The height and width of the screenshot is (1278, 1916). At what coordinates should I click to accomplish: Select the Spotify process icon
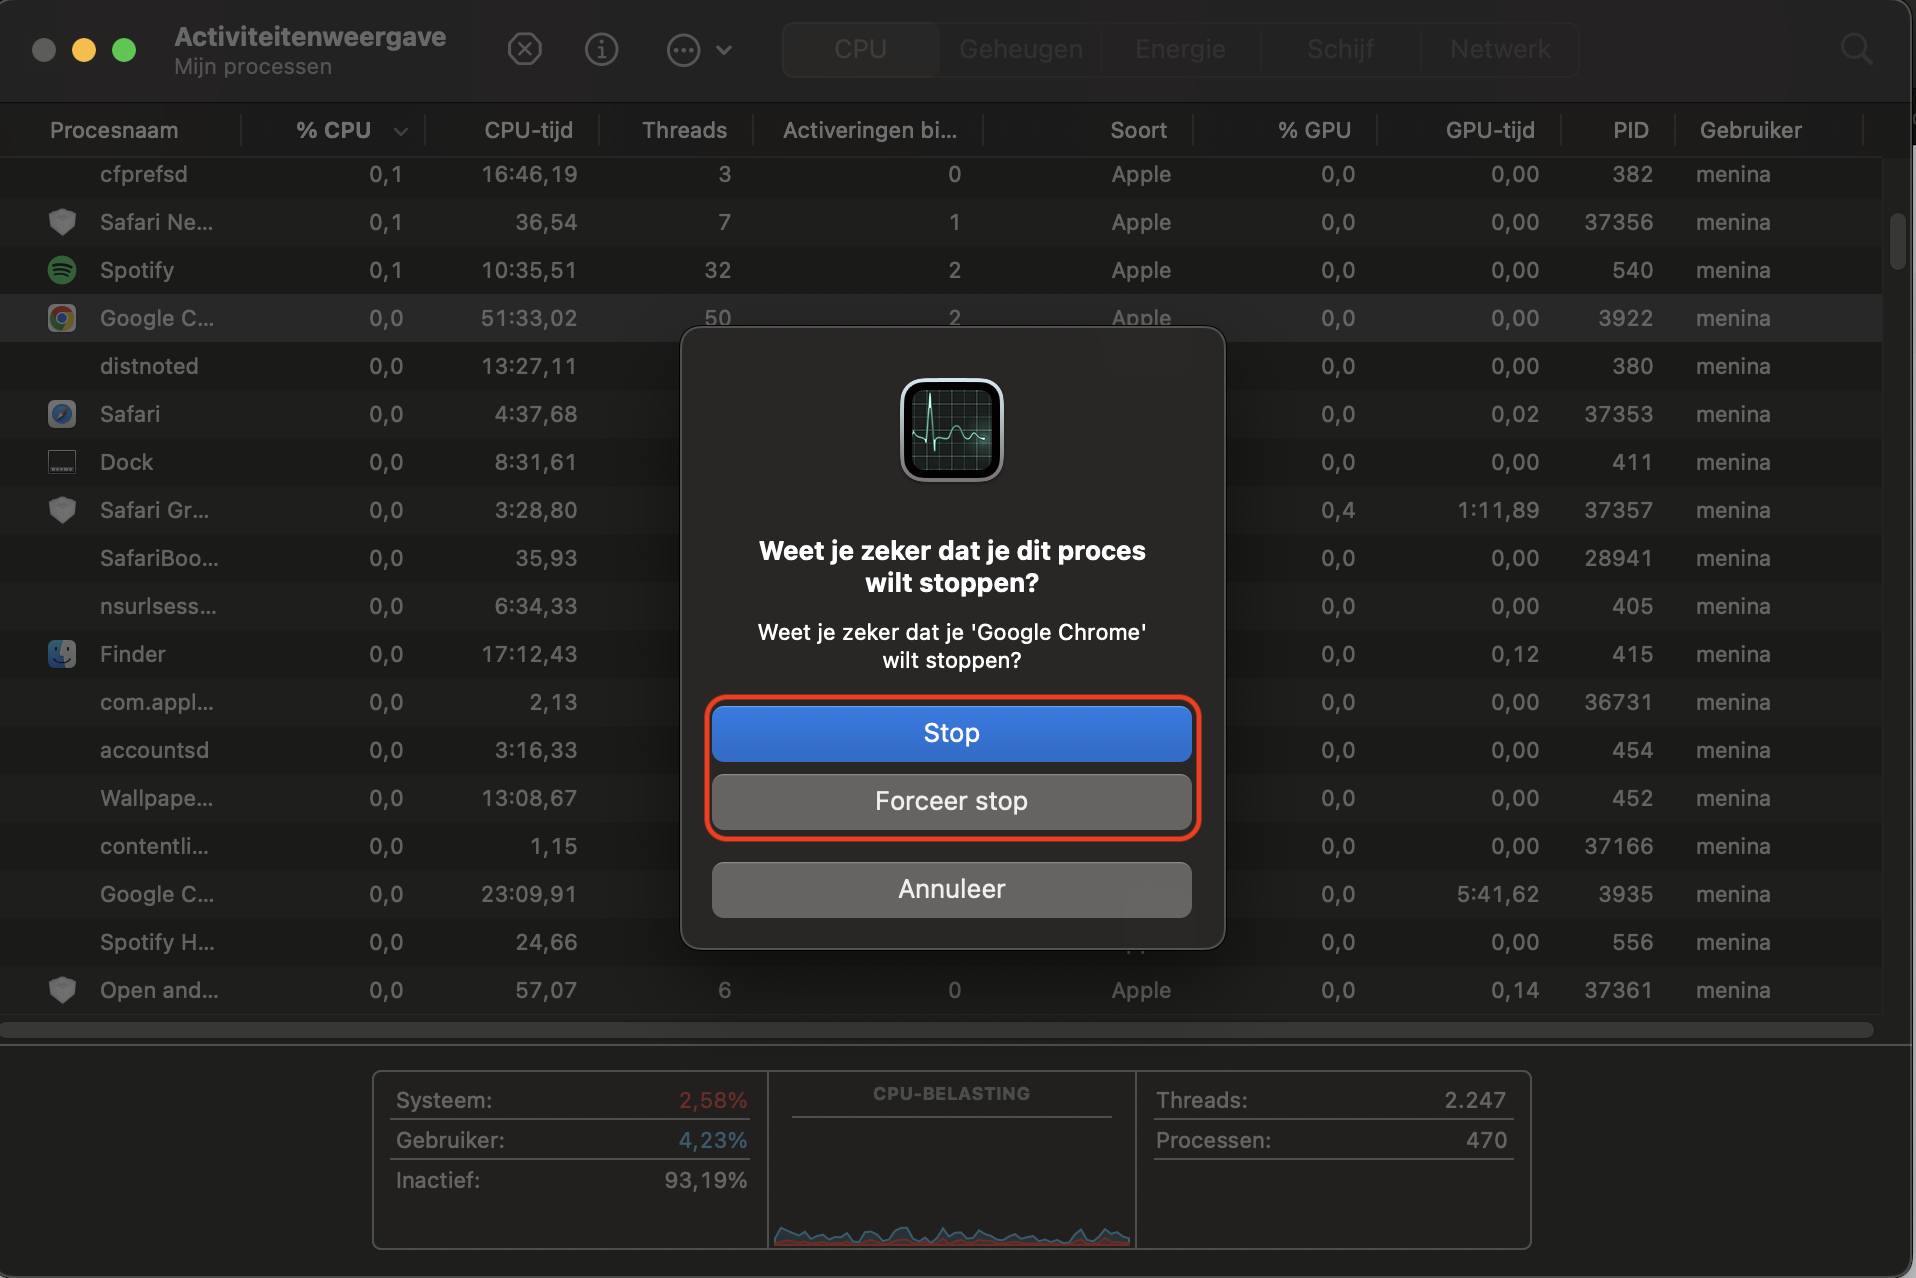click(62, 270)
